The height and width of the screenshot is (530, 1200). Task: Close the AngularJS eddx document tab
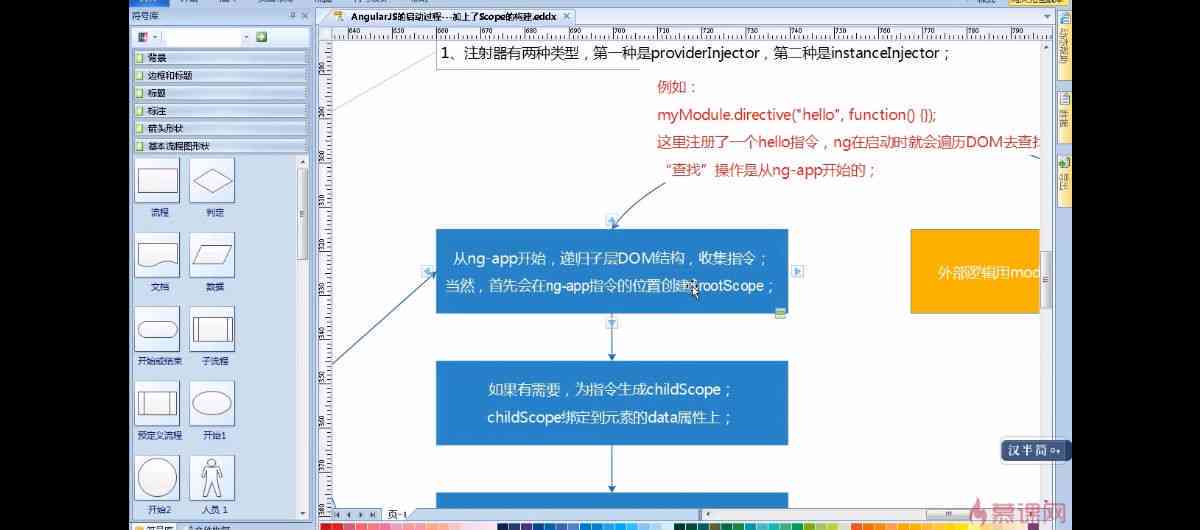pyautogui.click(x=567, y=17)
